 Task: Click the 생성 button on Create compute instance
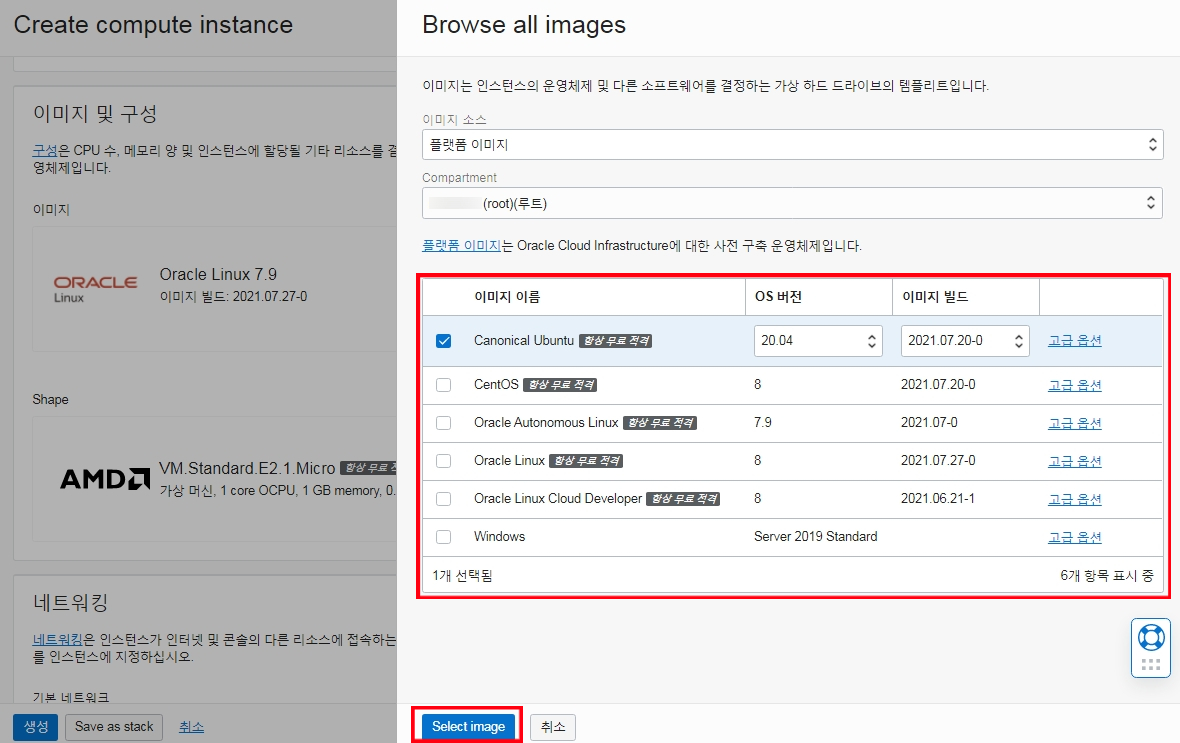coord(35,726)
